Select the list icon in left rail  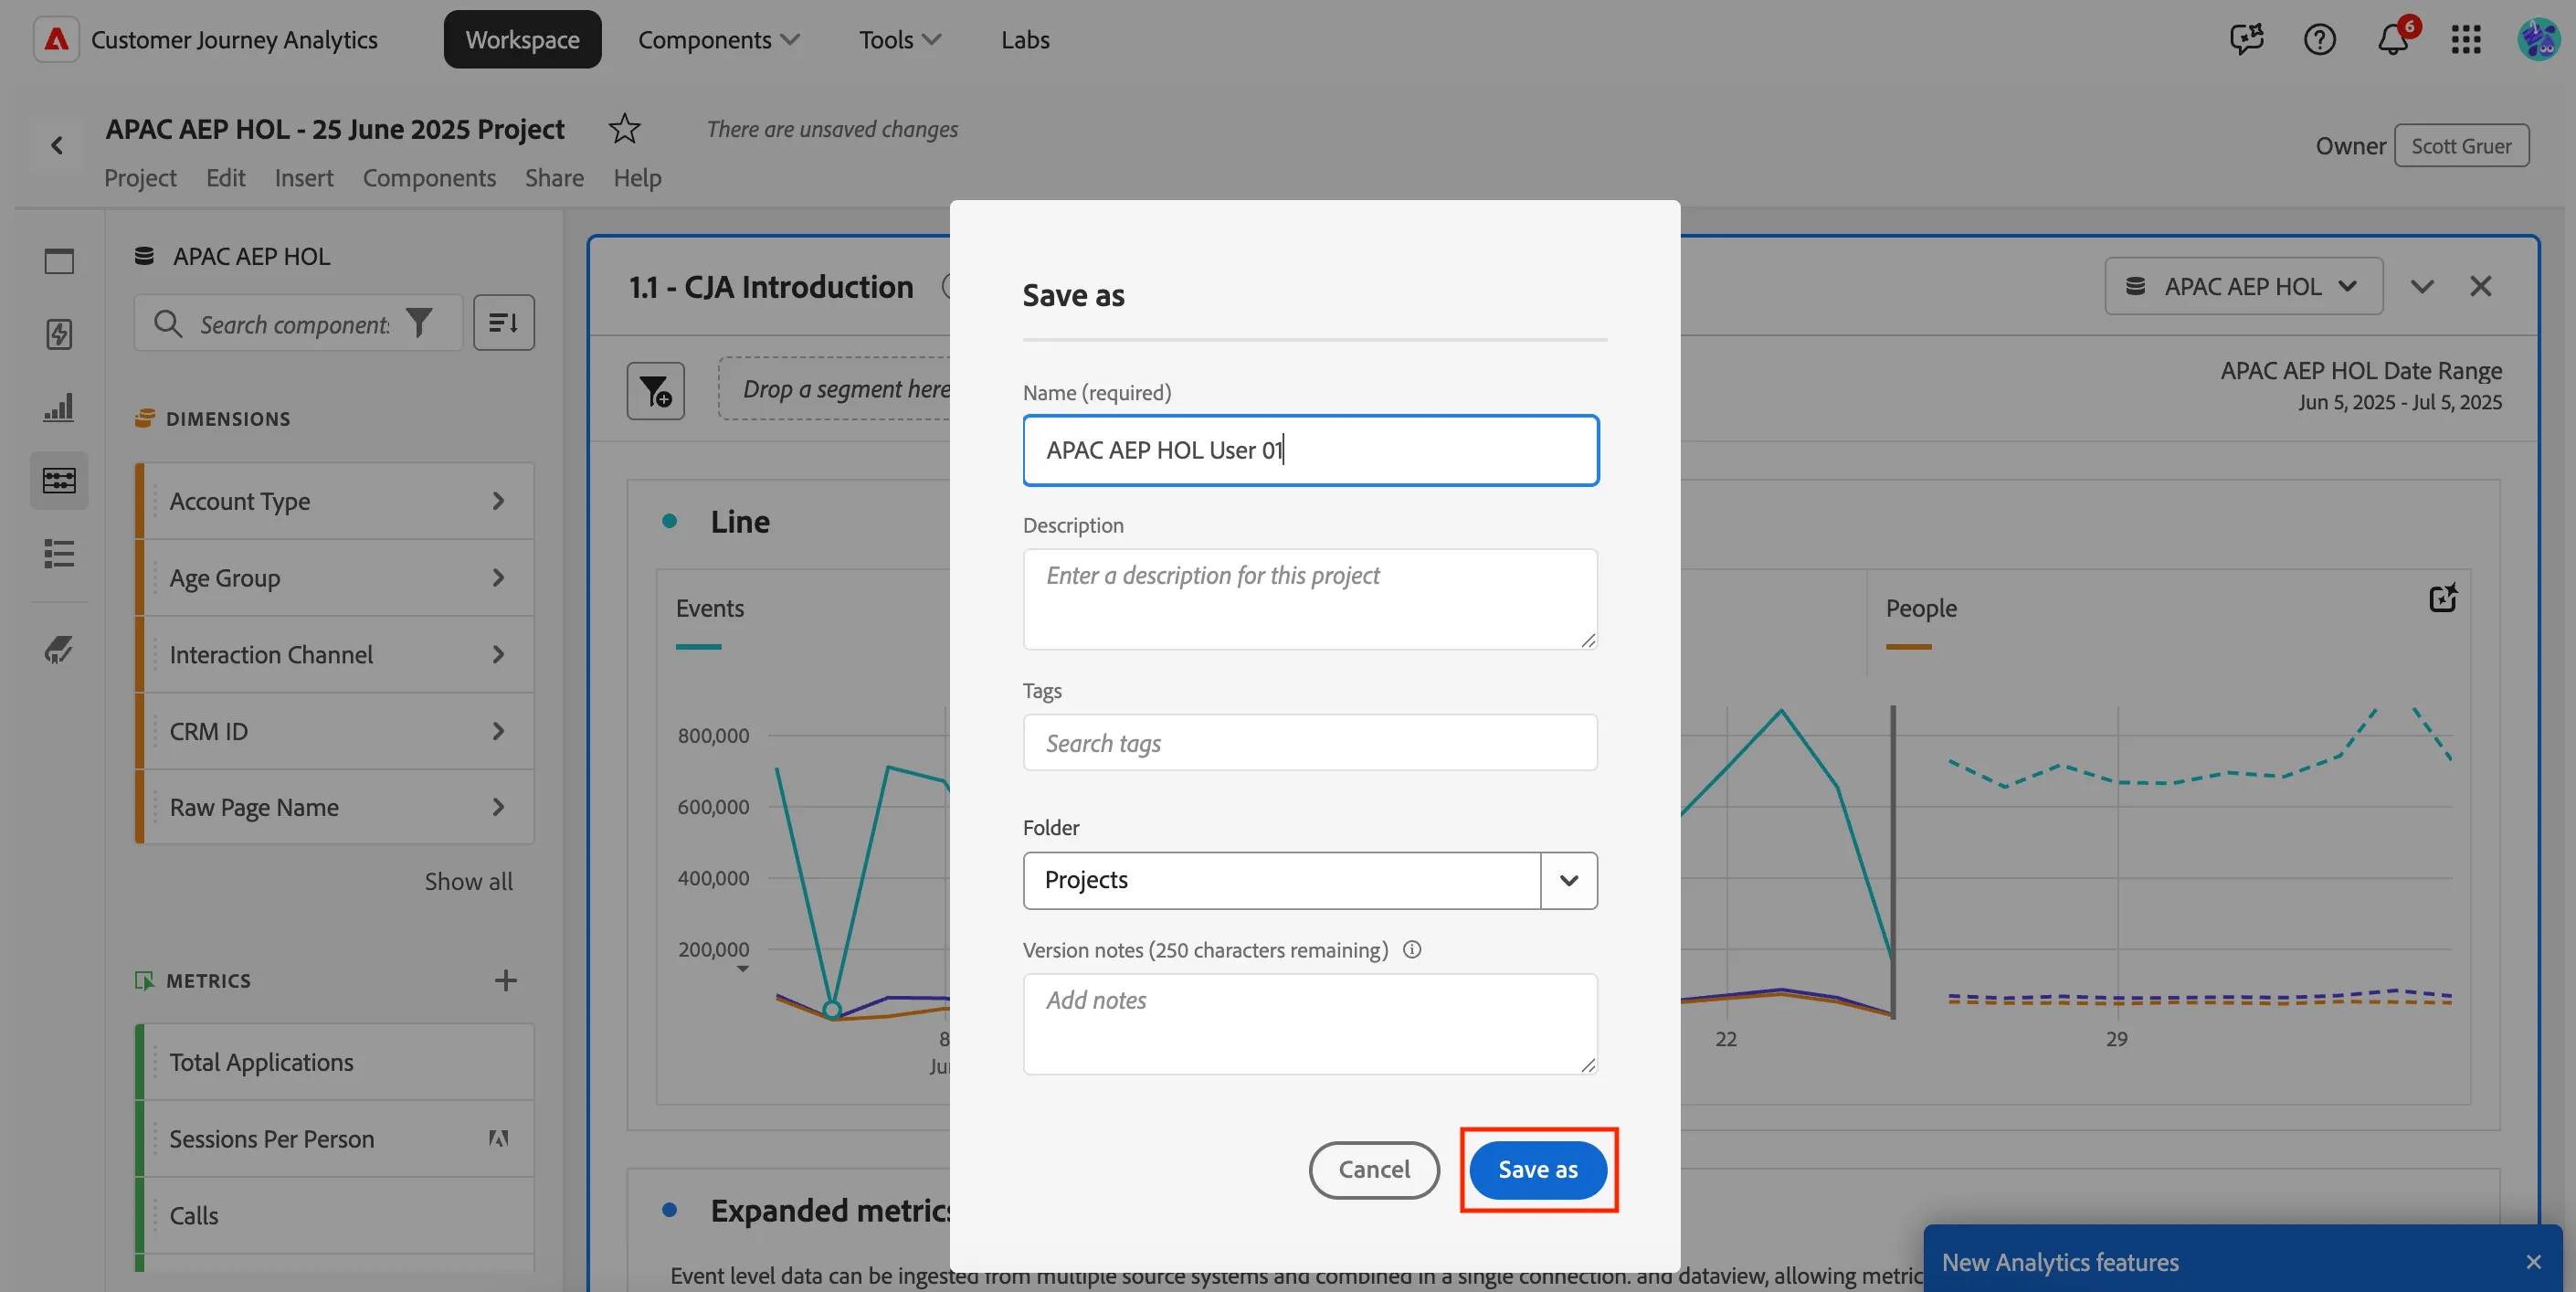[59, 553]
